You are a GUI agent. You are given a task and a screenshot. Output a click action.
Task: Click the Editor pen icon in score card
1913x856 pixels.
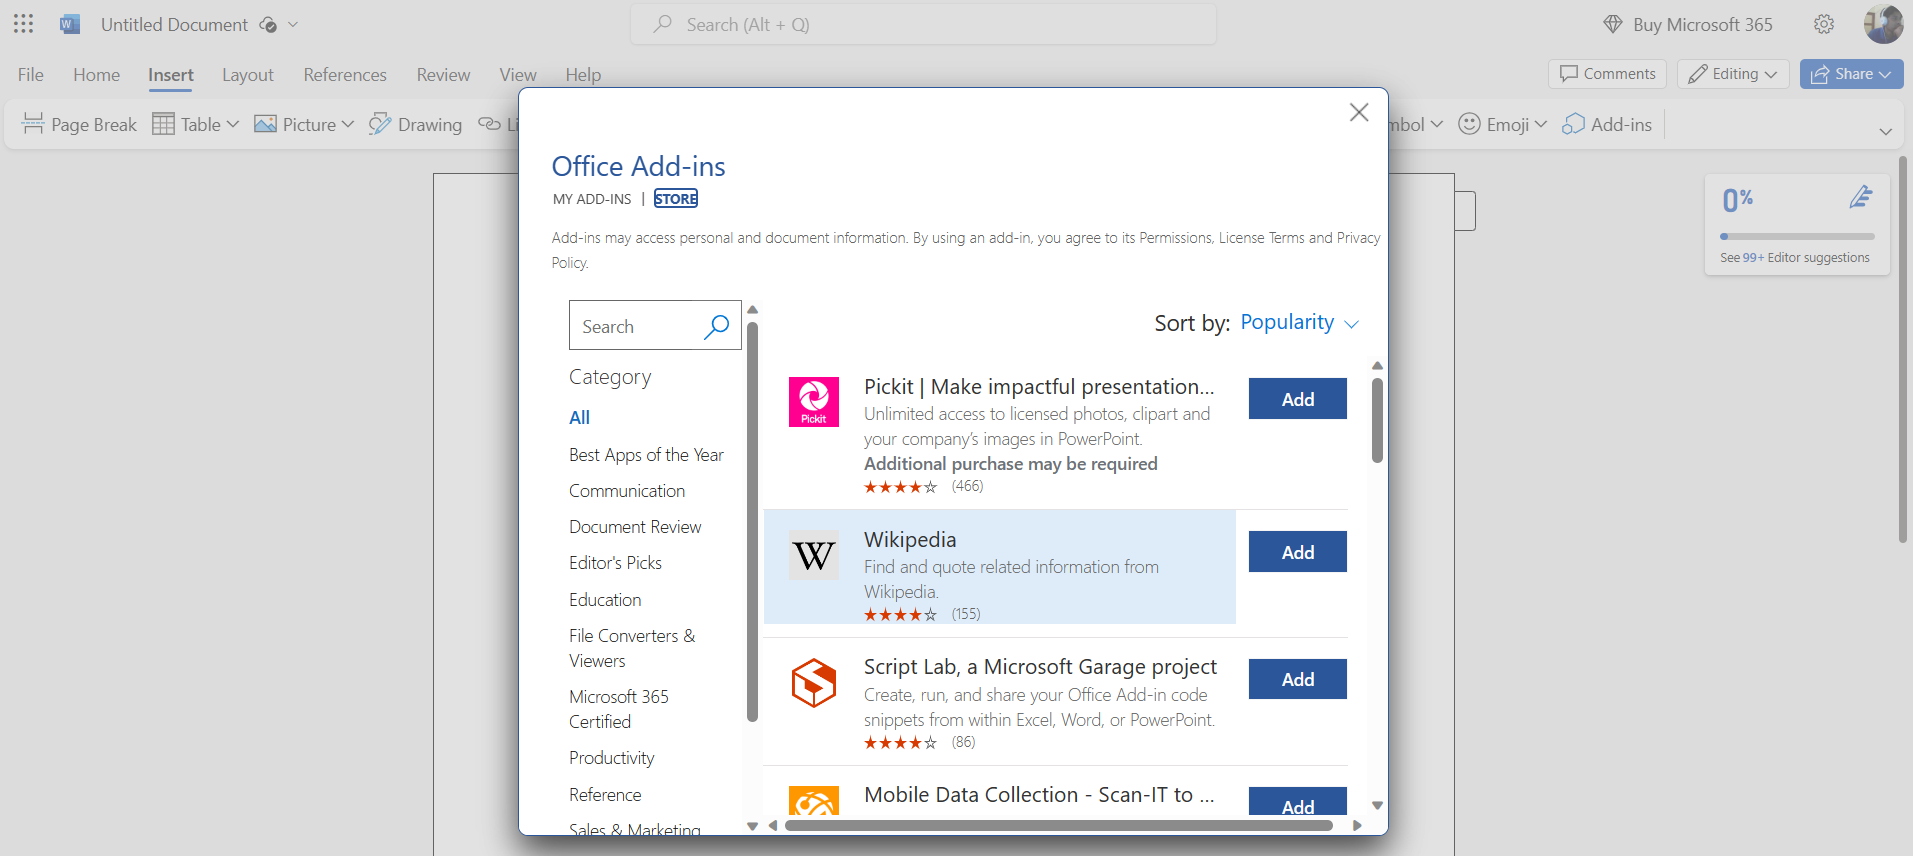(1860, 198)
